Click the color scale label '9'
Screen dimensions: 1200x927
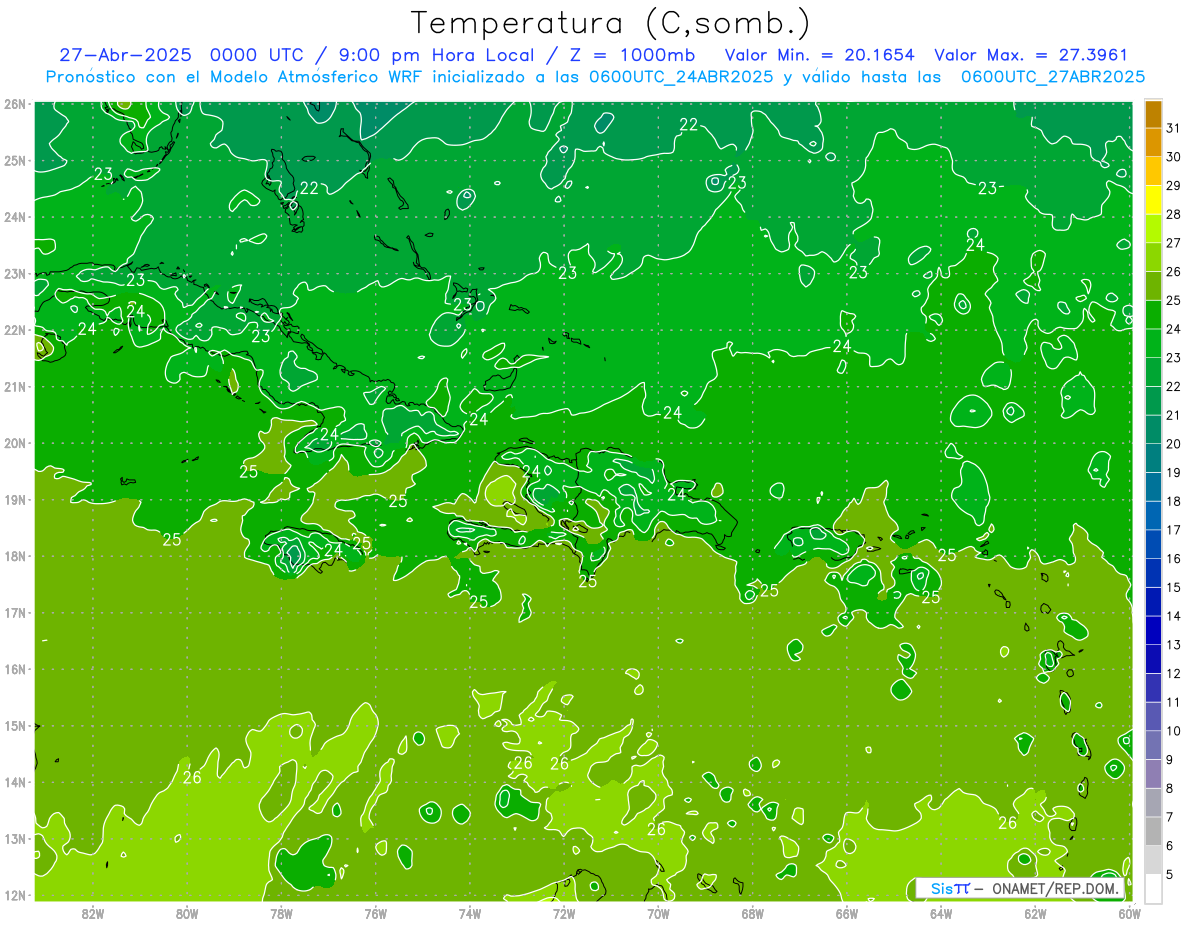coord(1169,759)
